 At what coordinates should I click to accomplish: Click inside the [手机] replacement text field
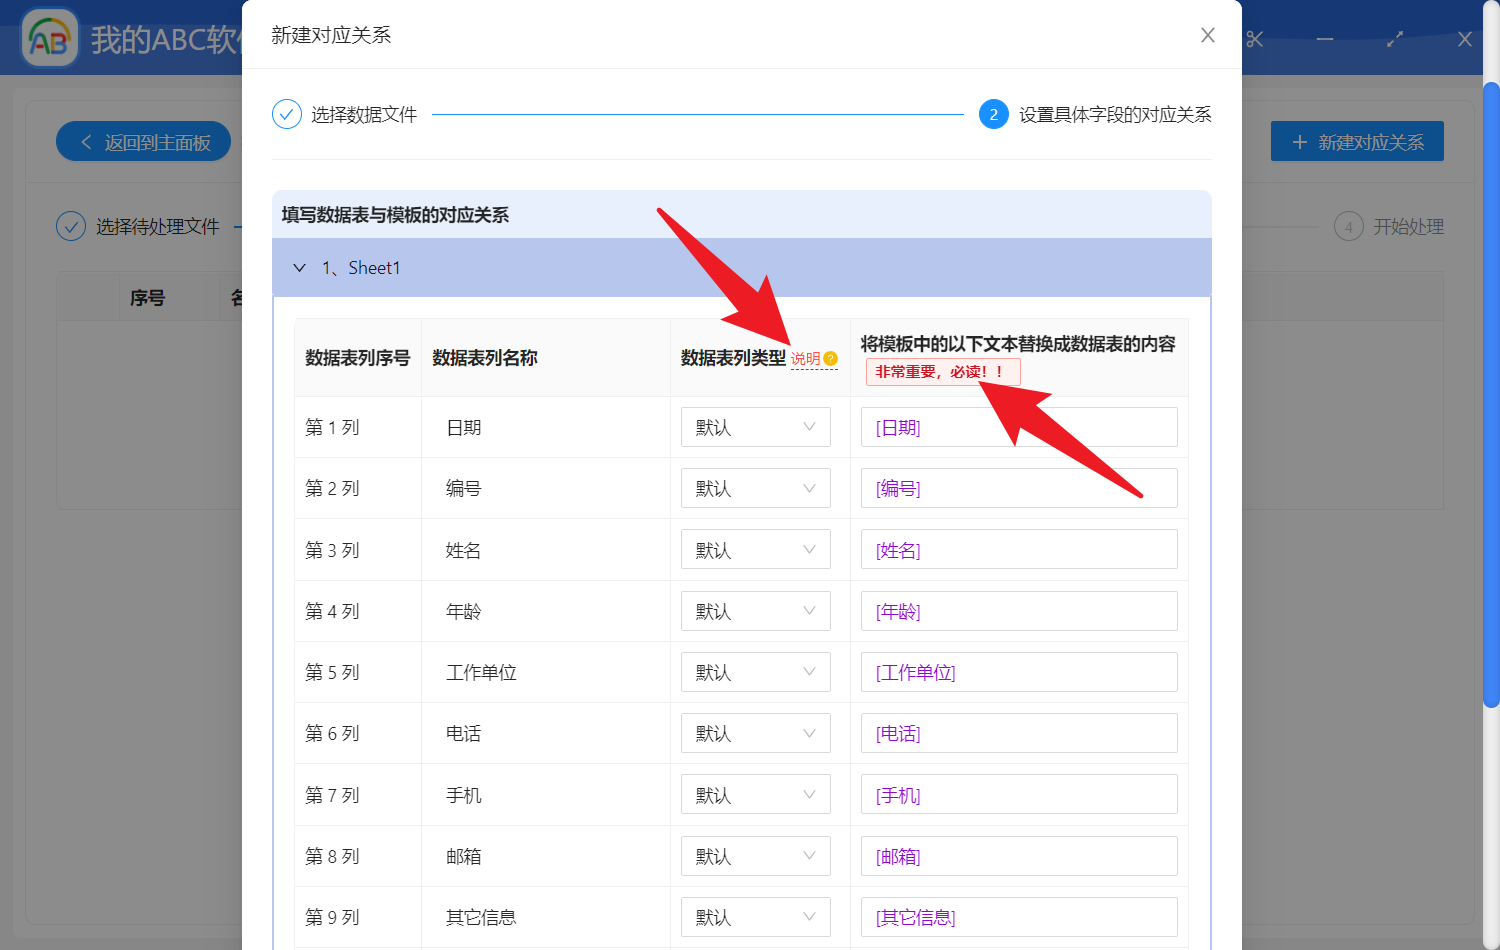click(x=1018, y=794)
